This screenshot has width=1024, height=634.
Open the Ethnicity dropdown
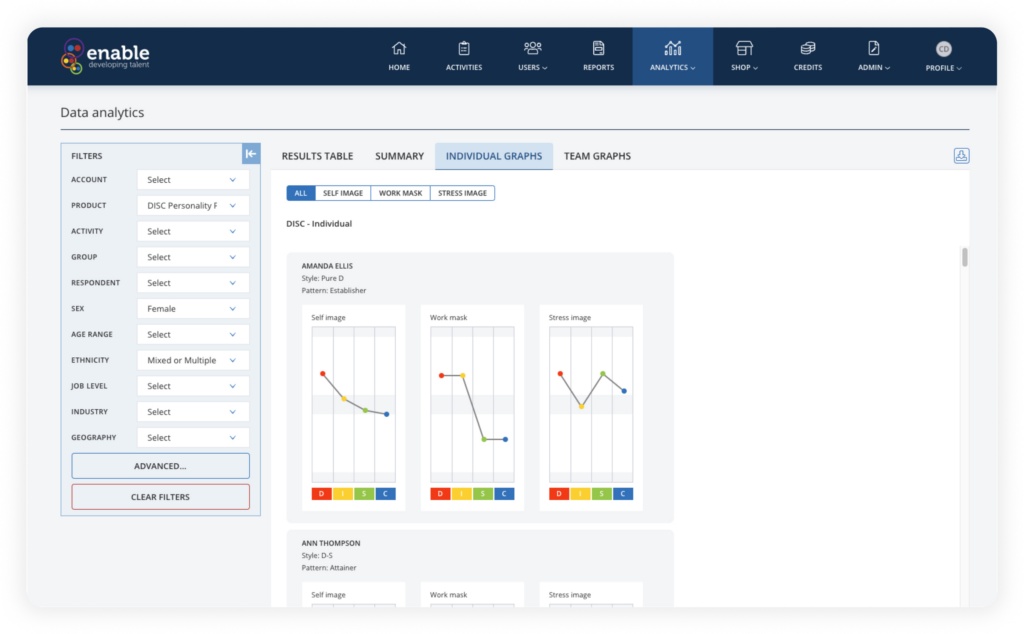[x=193, y=360]
